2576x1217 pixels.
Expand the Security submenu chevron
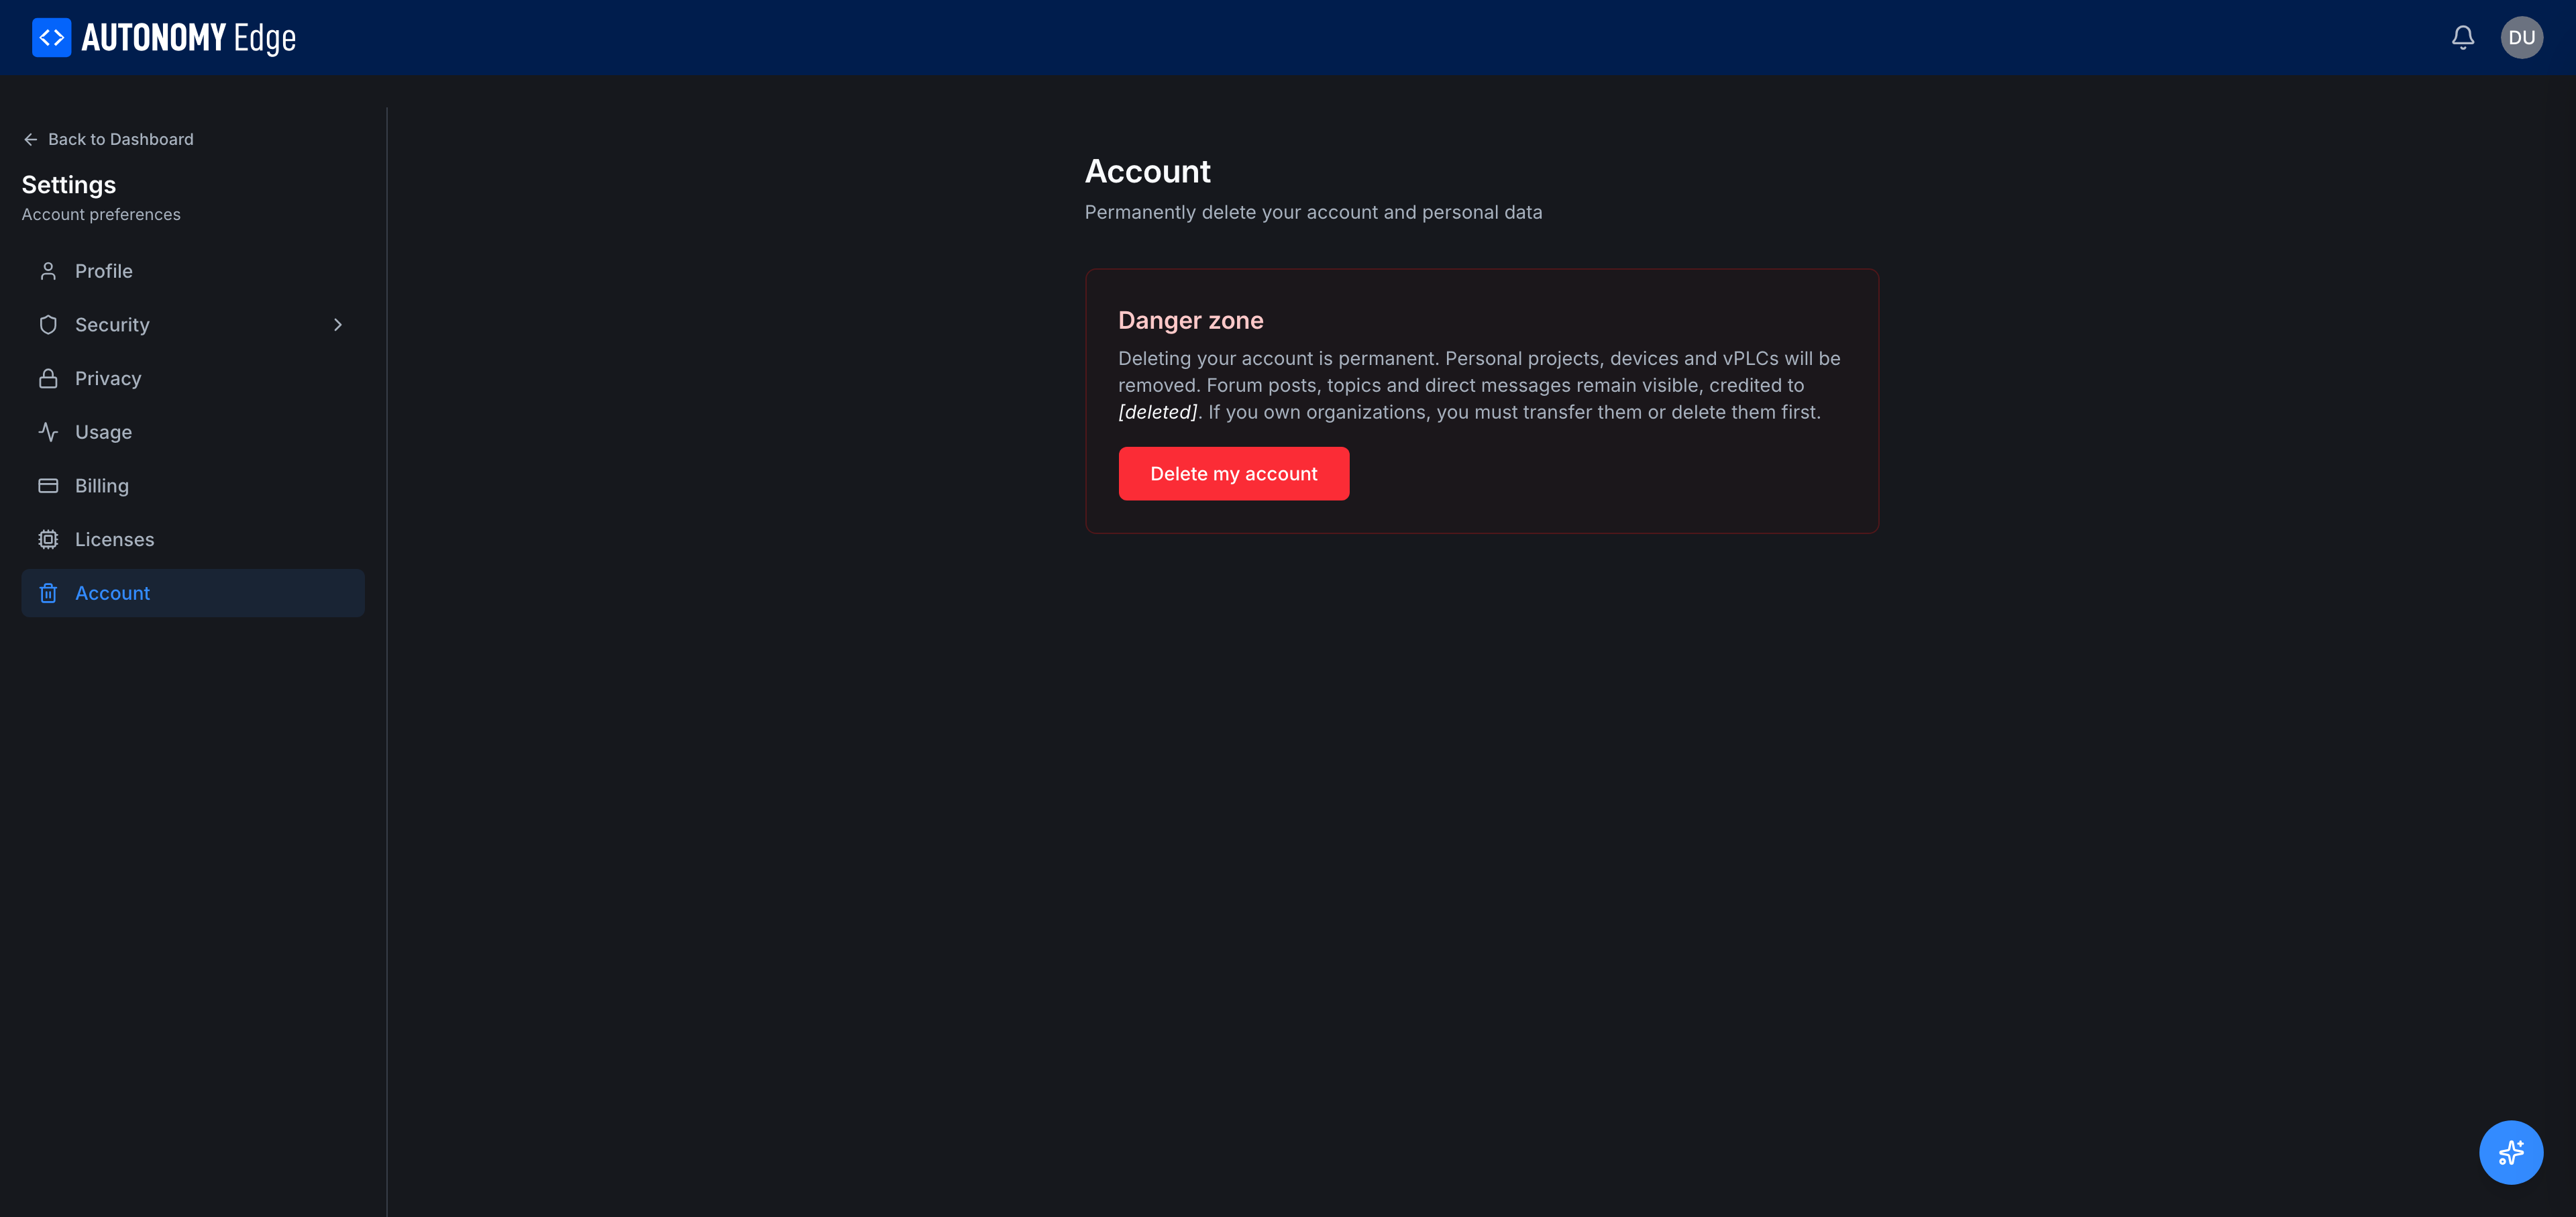[x=338, y=325]
